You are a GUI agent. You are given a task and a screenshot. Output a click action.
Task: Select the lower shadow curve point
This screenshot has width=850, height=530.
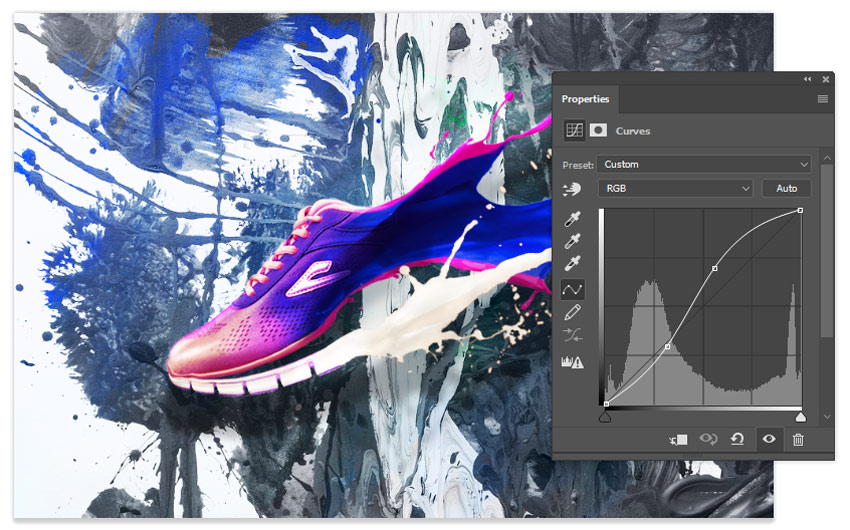pyautogui.click(x=667, y=346)
